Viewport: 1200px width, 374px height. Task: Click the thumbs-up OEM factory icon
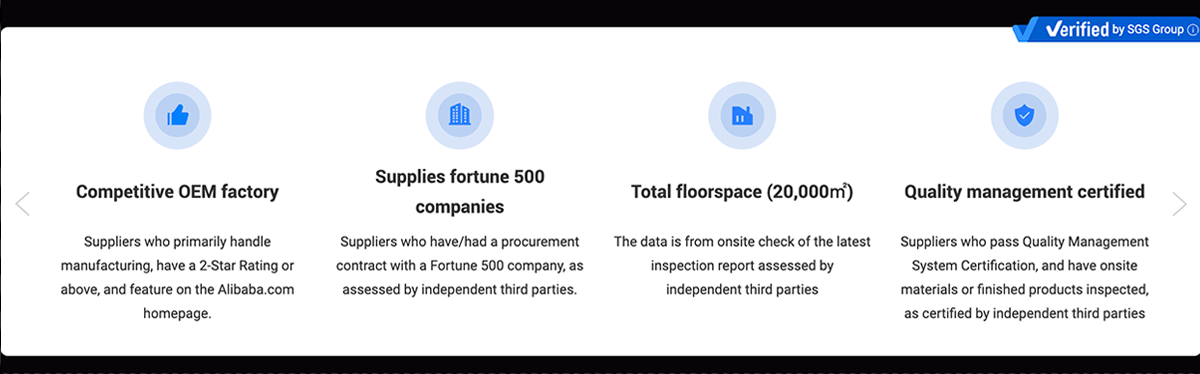click(x=178, y=116)
